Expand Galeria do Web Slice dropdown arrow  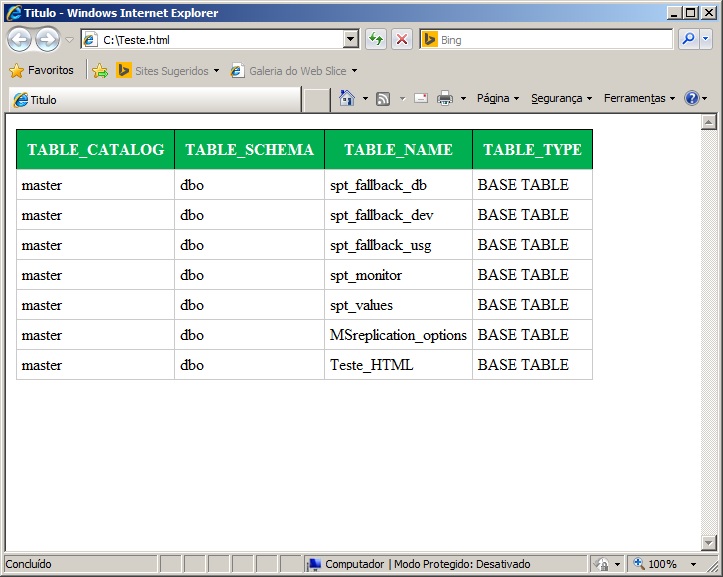(354, 71)
